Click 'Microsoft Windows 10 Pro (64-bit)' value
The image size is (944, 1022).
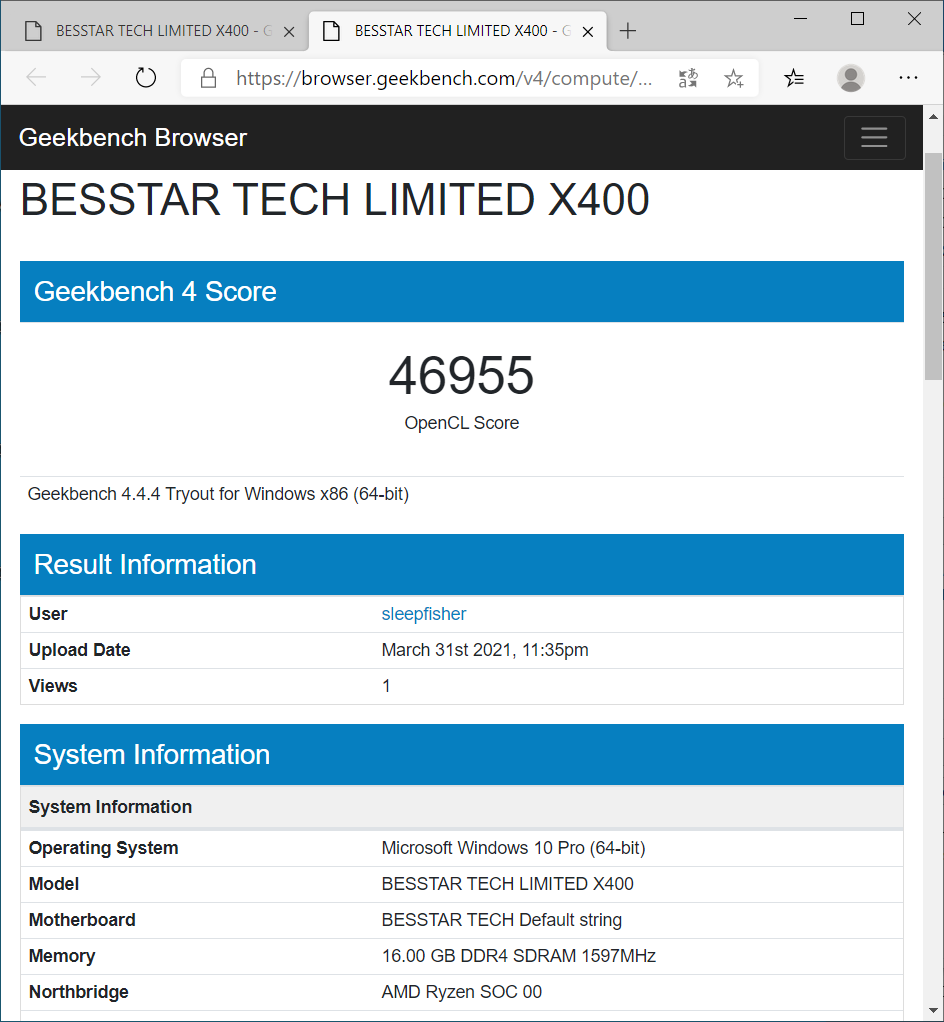pyautogui.click(x=513, y=848)
